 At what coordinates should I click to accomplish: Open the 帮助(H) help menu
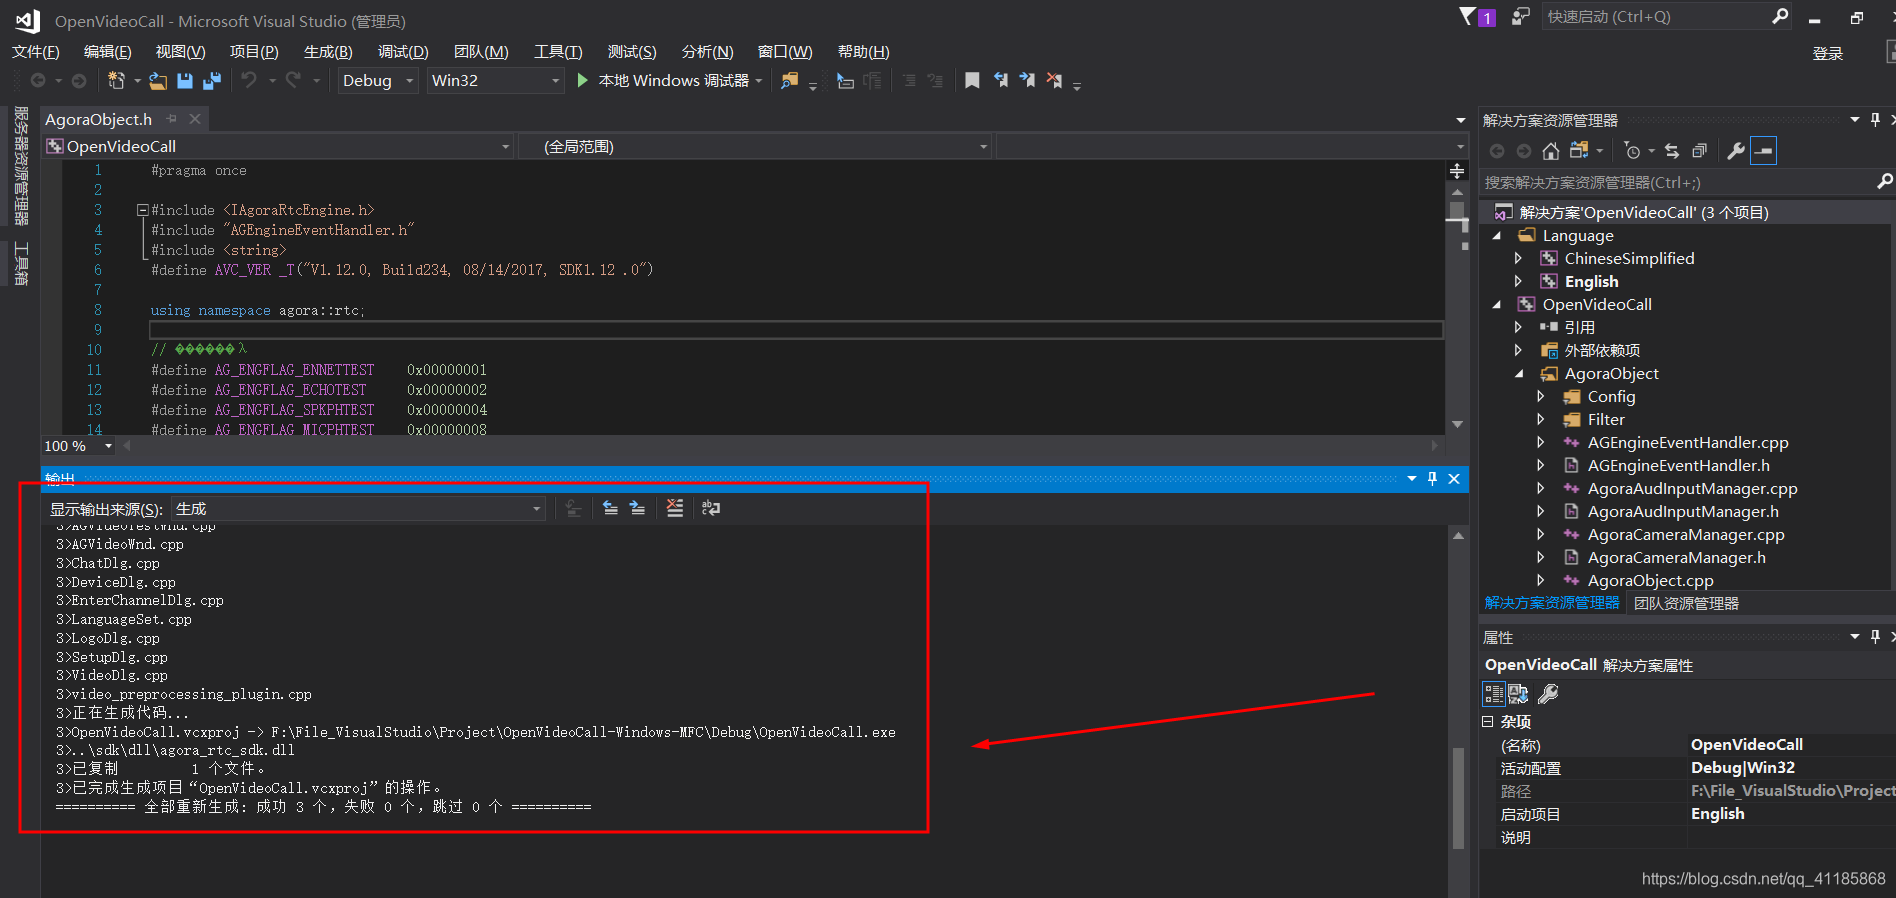click(x=864, y=52)
